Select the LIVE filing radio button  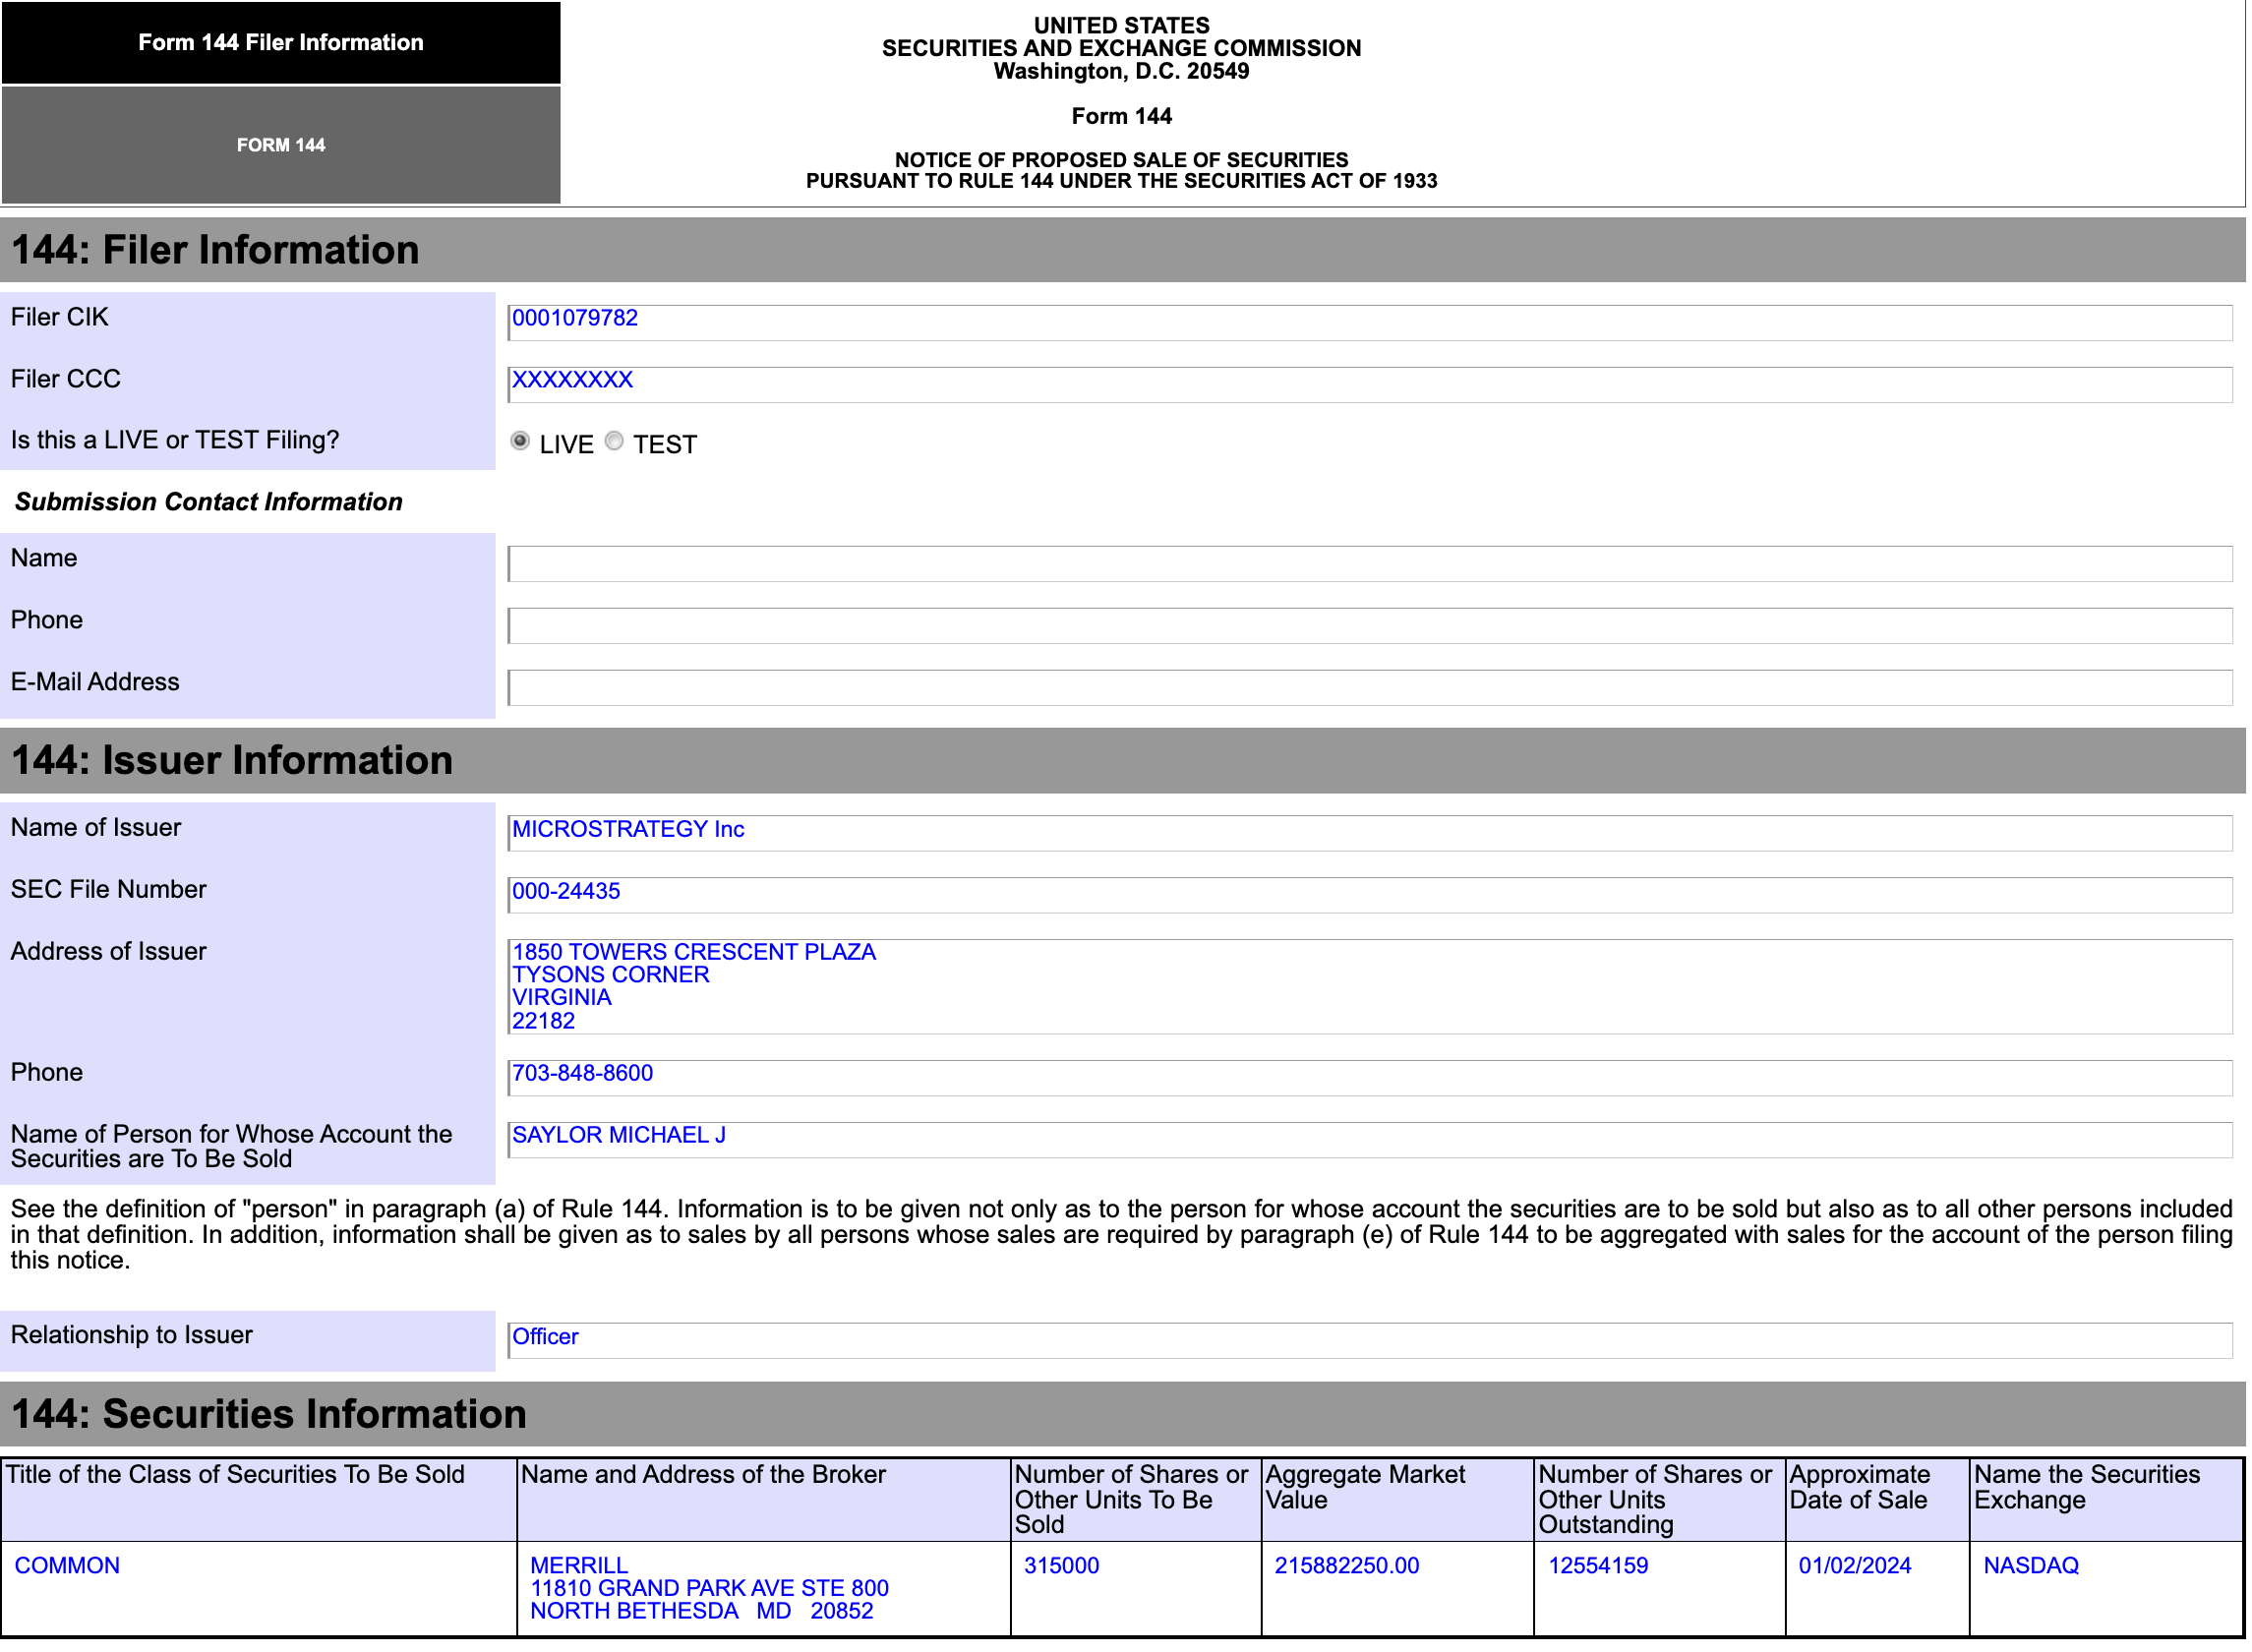tap(520, 442)
